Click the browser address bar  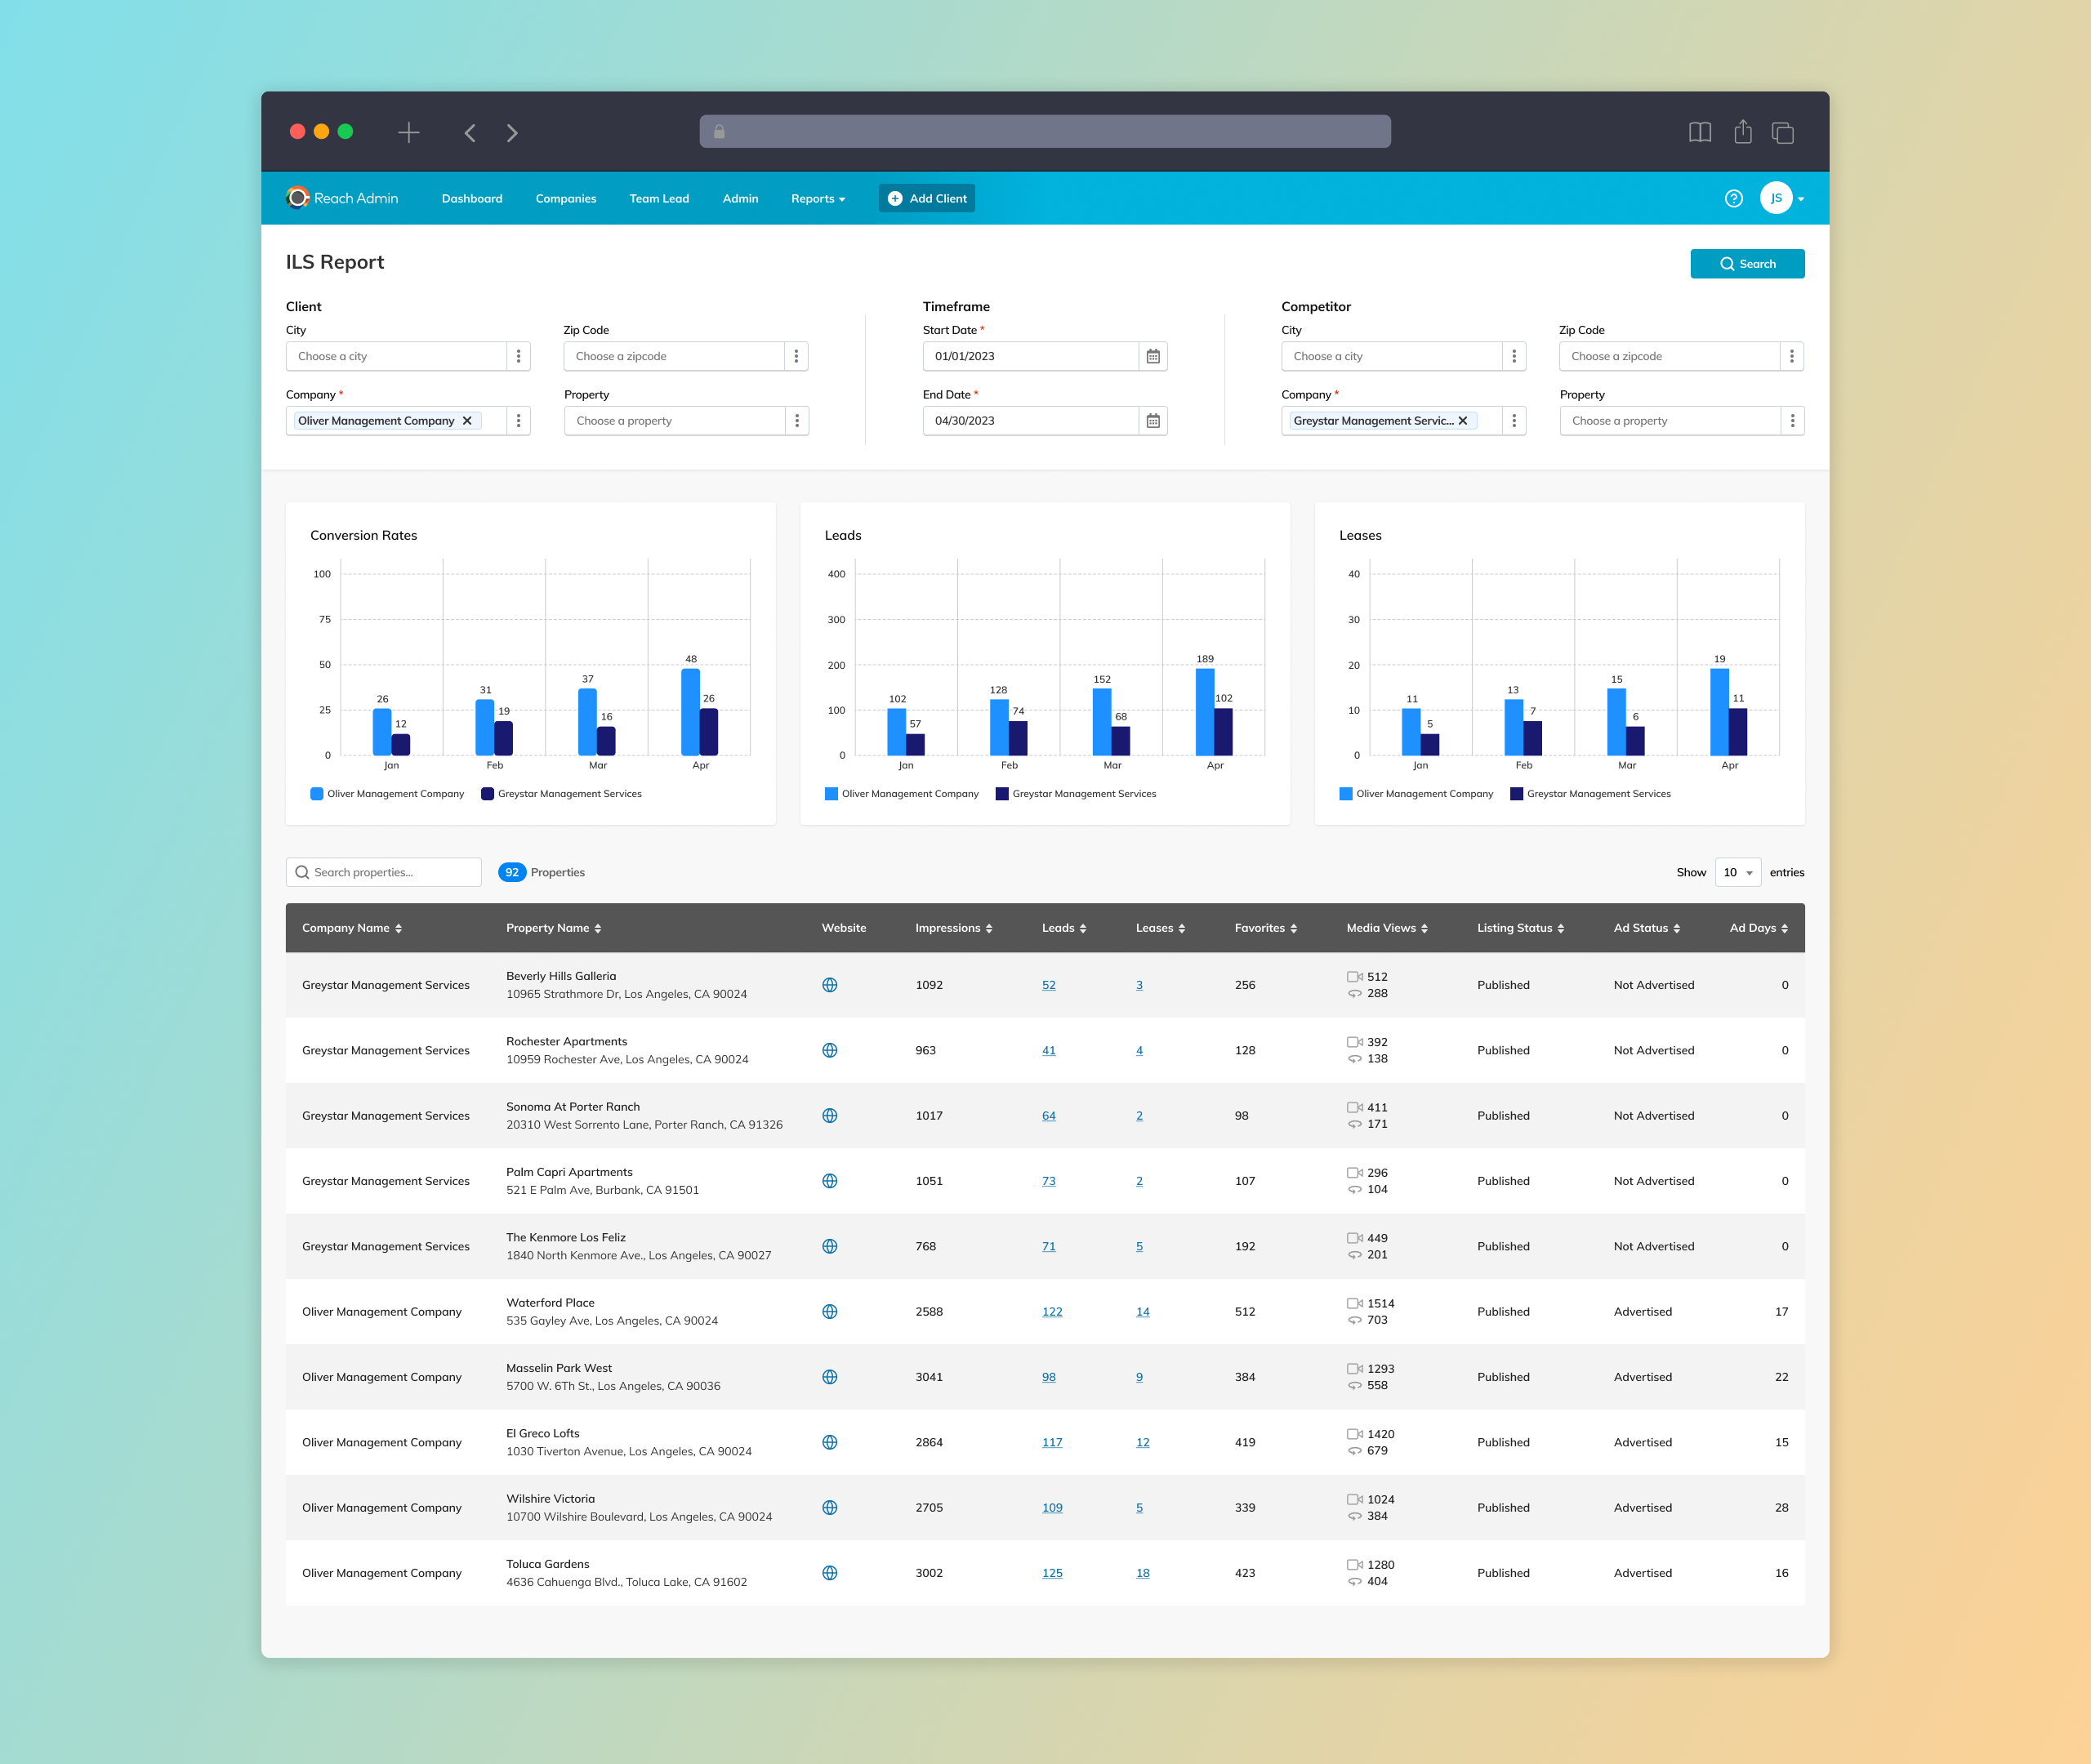coord(1045,131)
